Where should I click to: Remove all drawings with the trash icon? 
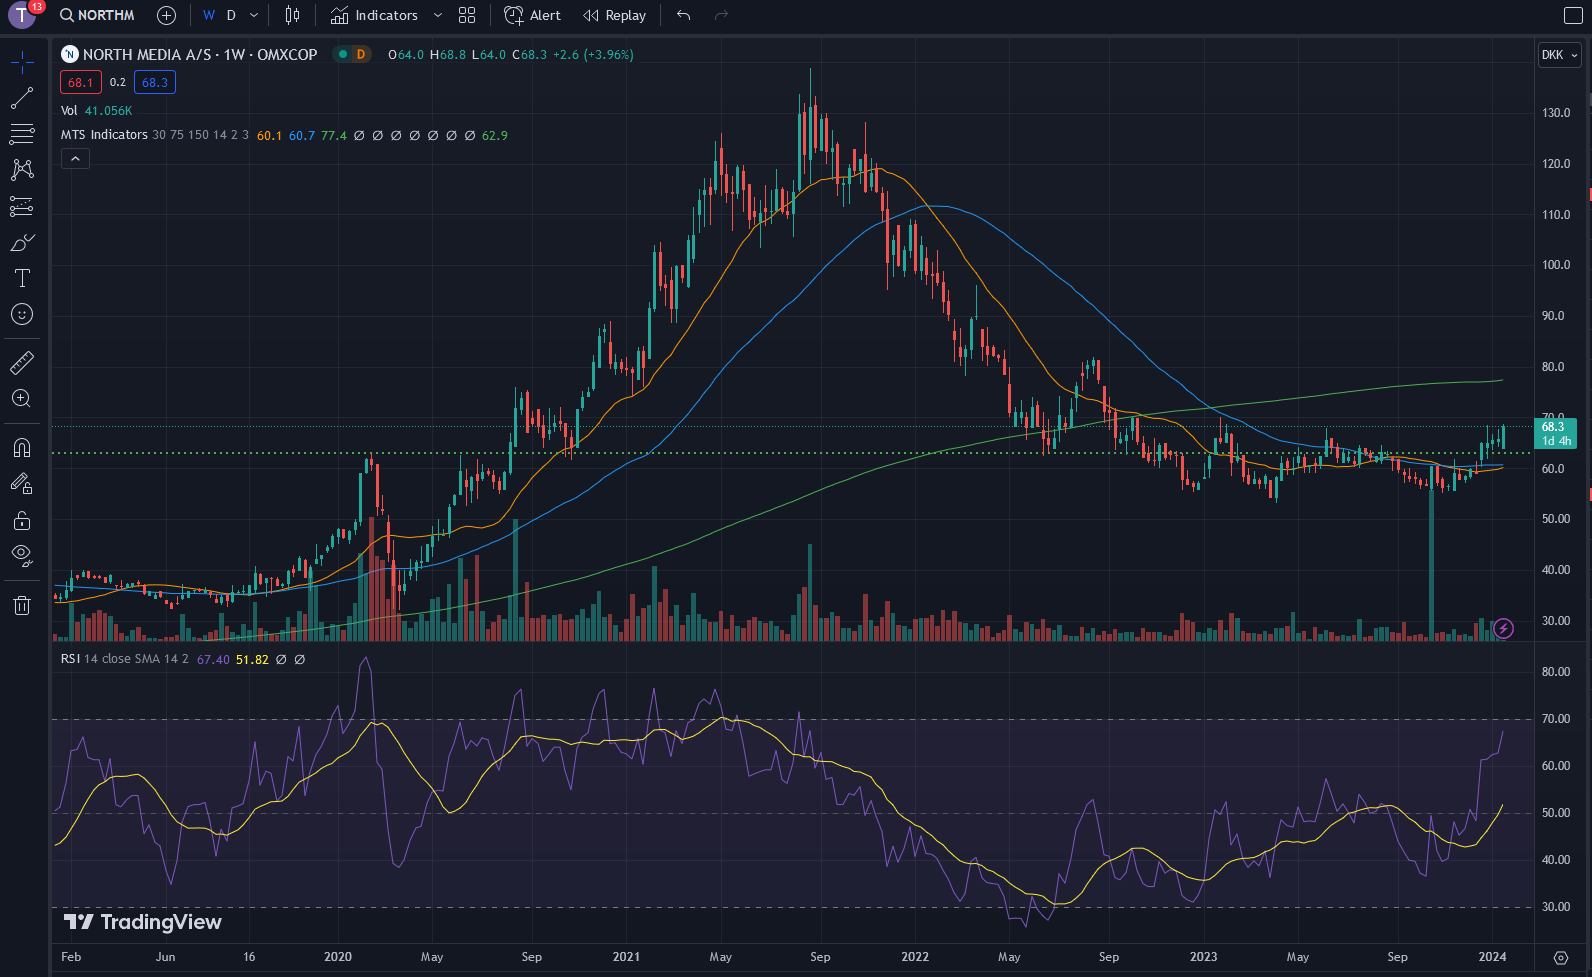(22, 605)
